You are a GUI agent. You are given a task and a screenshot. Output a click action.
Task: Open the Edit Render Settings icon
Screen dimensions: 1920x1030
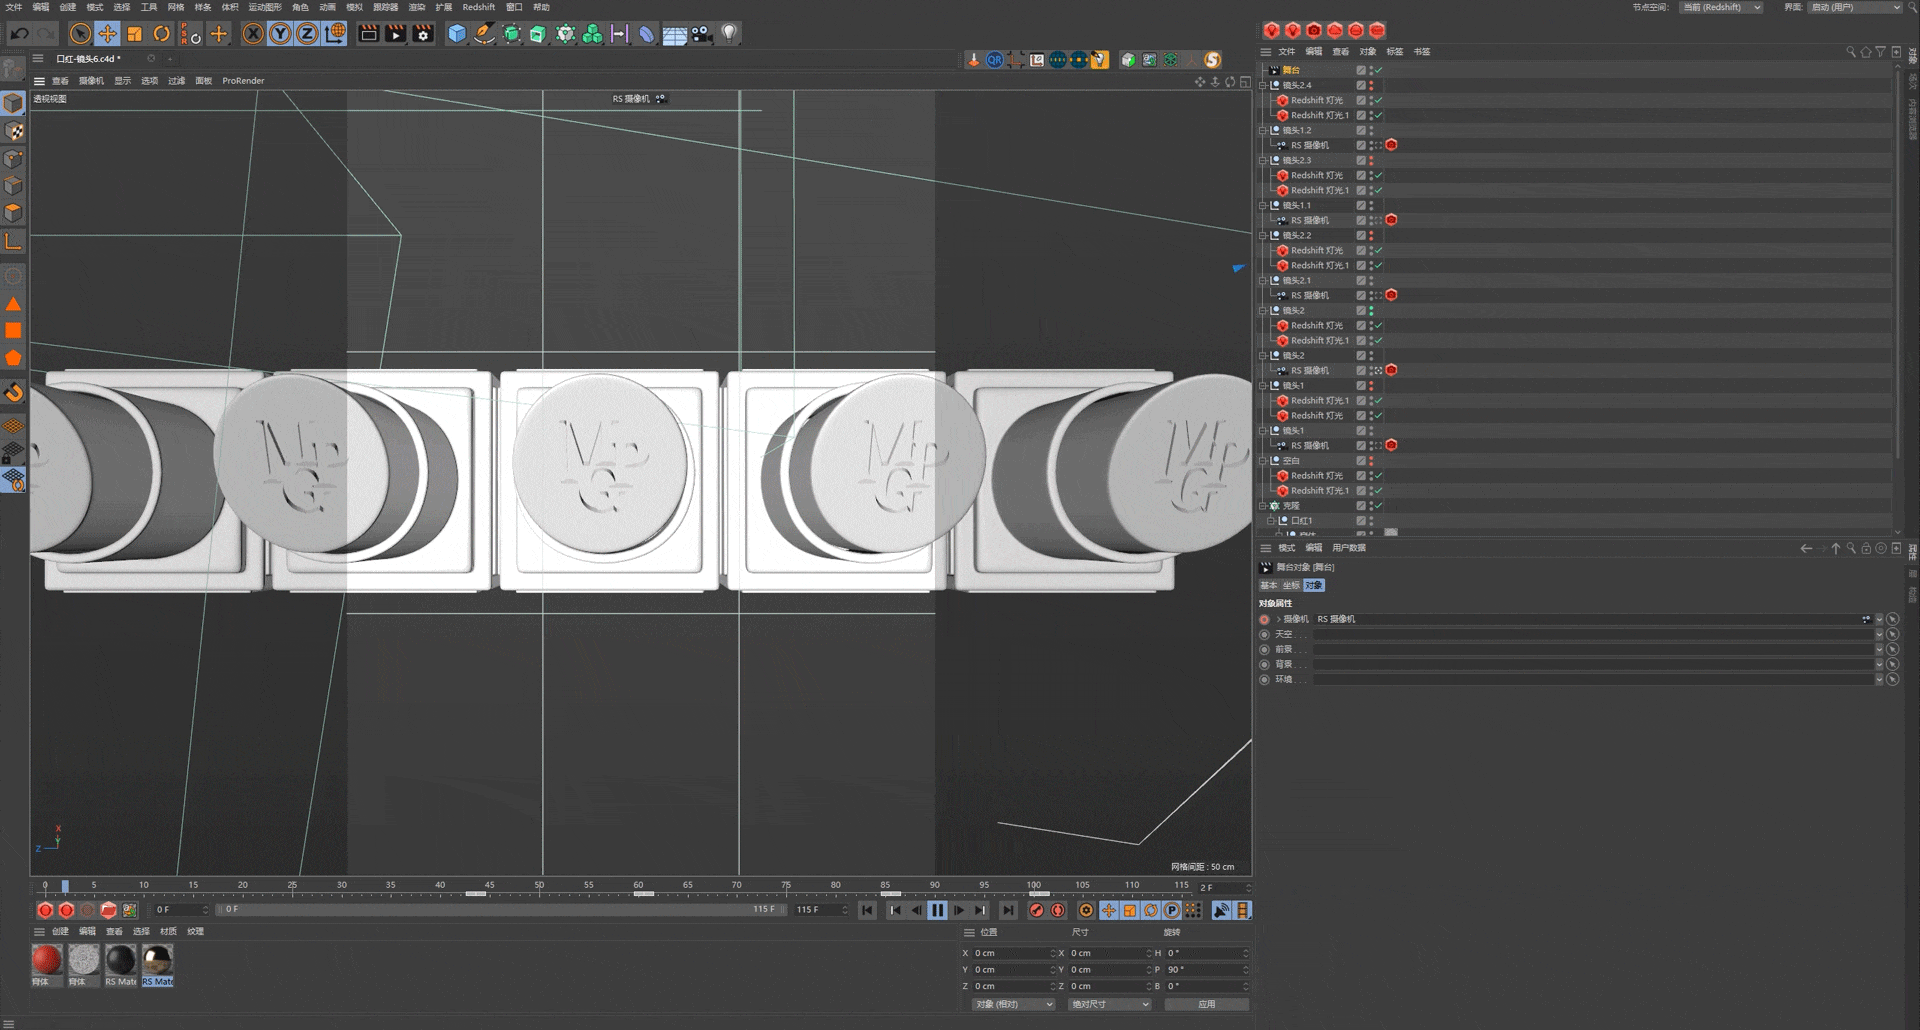pos(423,34)
